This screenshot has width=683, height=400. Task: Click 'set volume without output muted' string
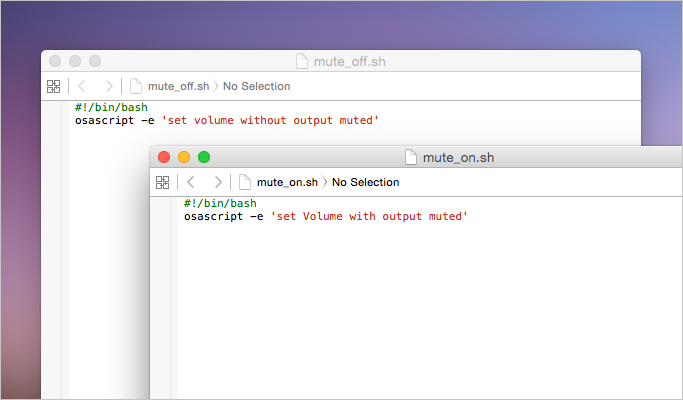(270, 121)
